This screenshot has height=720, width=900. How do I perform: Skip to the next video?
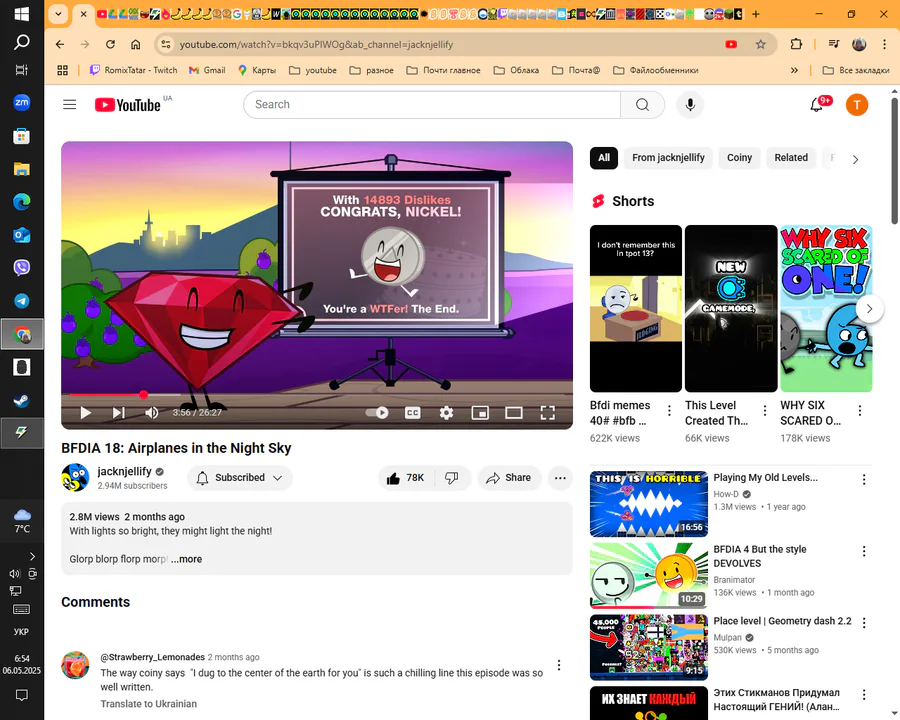point(118,413)
